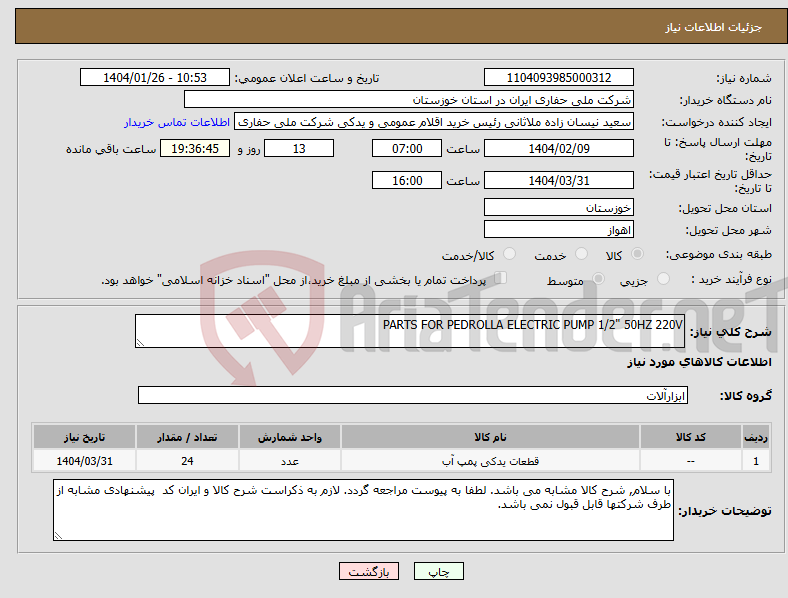Click the ردیف column header

pyautogui.click(x=756, y=437)
